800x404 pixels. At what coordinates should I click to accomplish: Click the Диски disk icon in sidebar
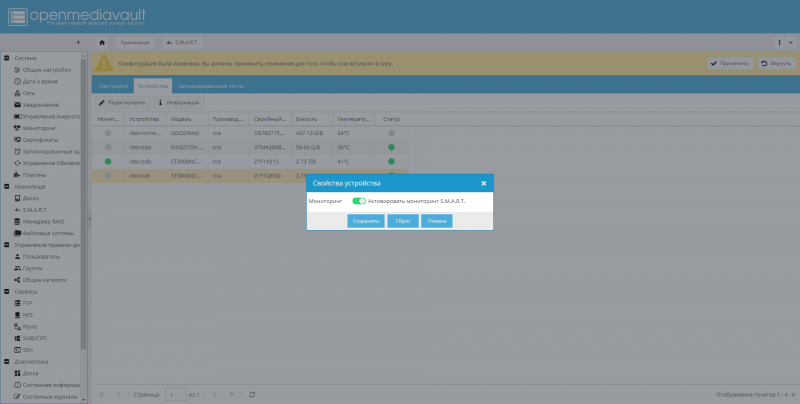pyautogui.click(x=17, y=198)
